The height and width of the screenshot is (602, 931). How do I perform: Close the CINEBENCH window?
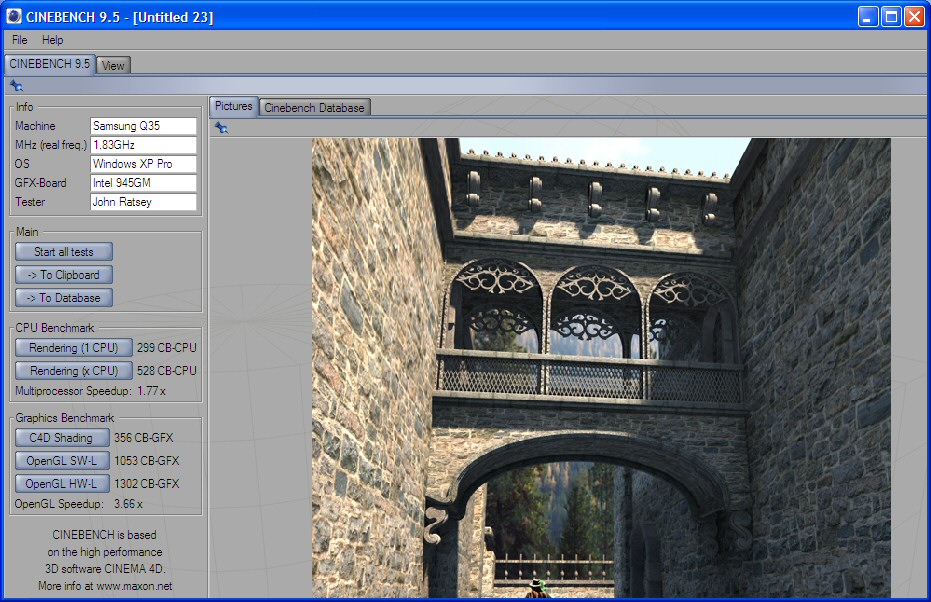pos(914,17)
